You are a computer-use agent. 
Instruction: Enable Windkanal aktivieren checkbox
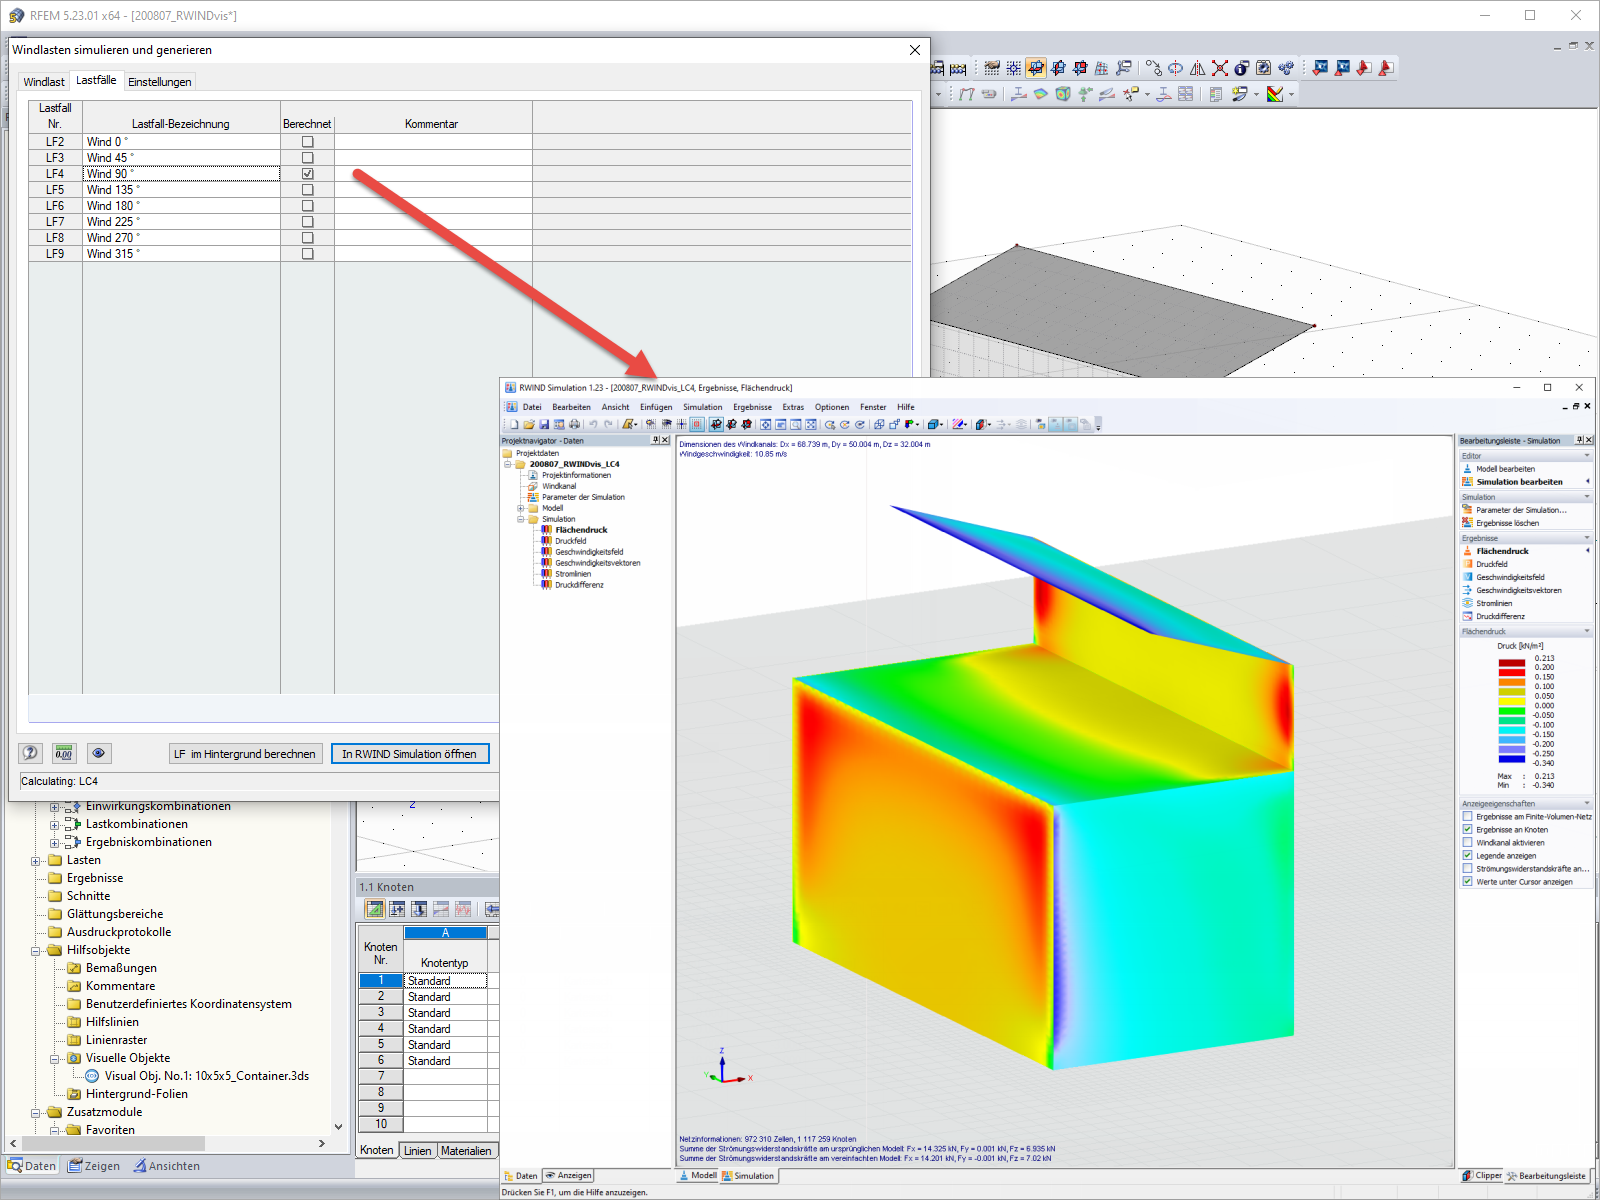click(1467, 843)
